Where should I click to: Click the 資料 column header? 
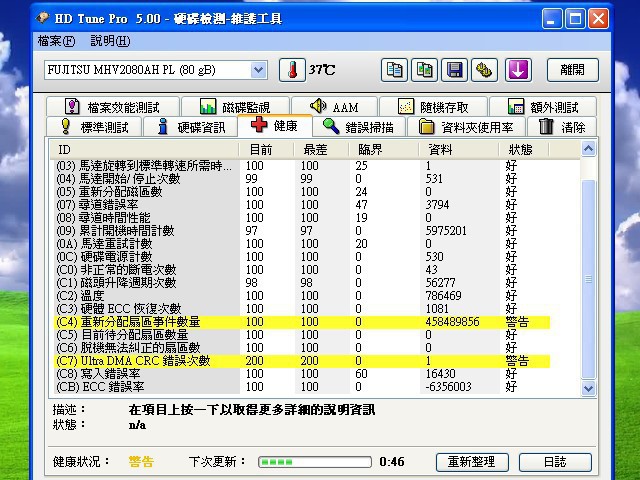pyautogui.click(x=459, y=149)
